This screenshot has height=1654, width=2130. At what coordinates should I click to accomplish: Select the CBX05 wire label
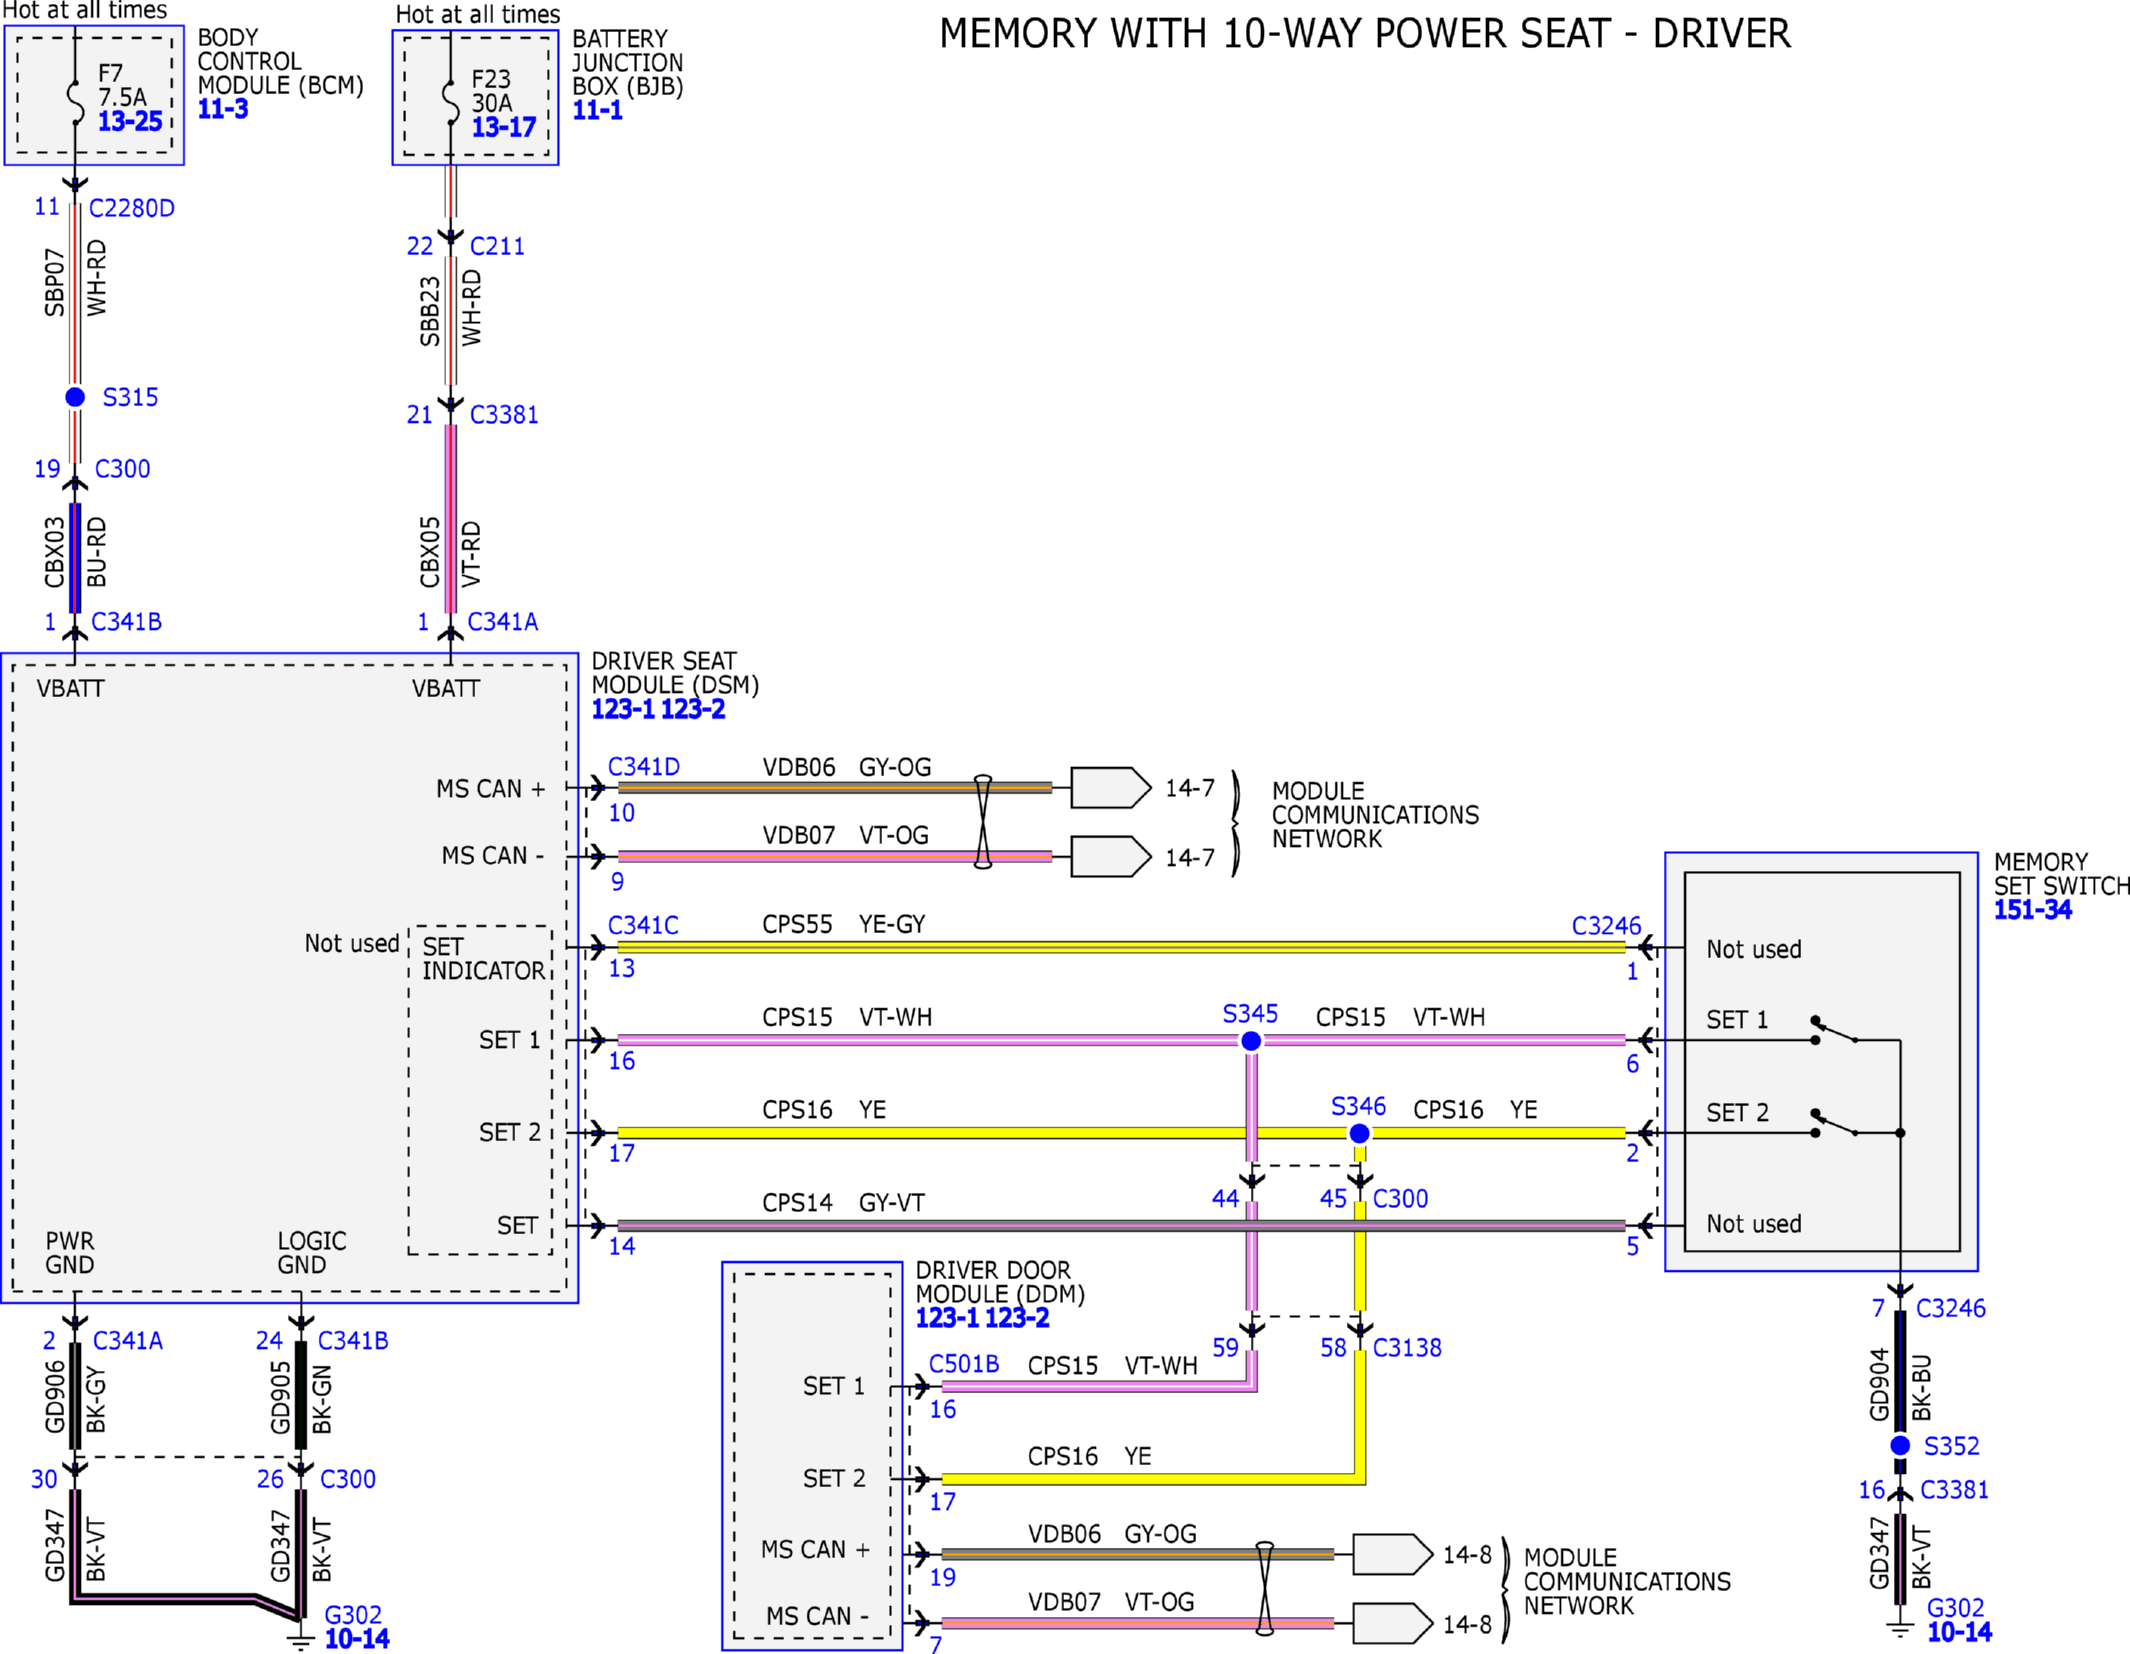coord(429,552)
